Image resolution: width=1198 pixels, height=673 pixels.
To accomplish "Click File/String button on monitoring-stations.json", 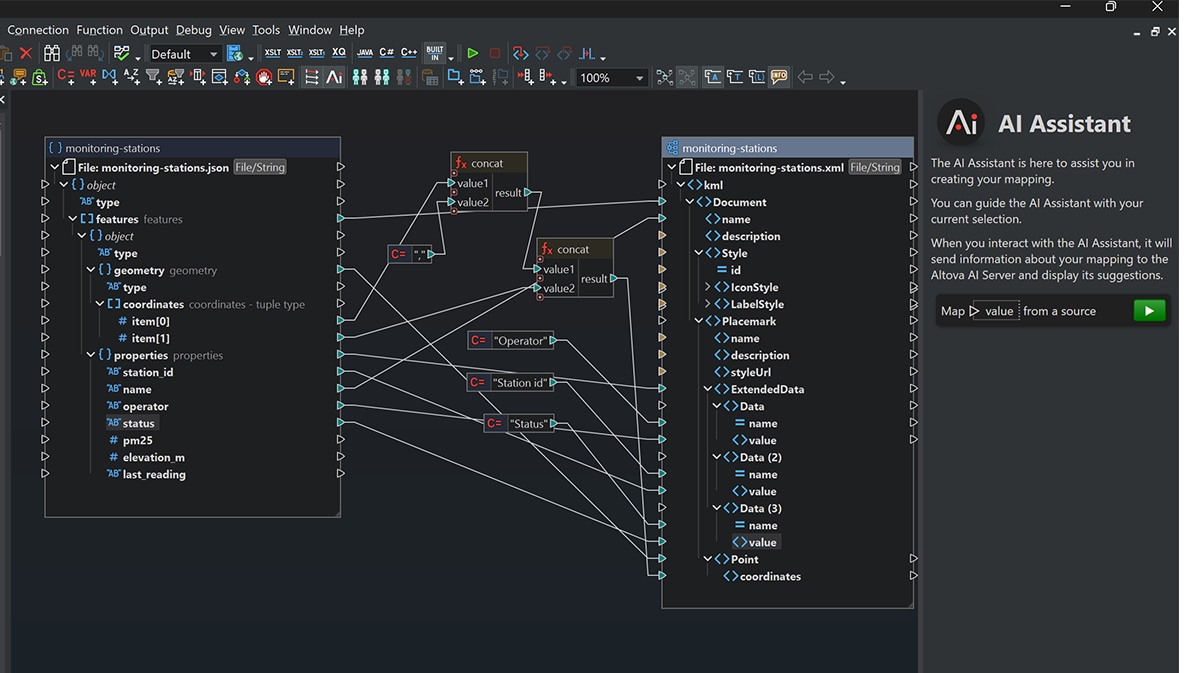I will (x=260, y=167).
